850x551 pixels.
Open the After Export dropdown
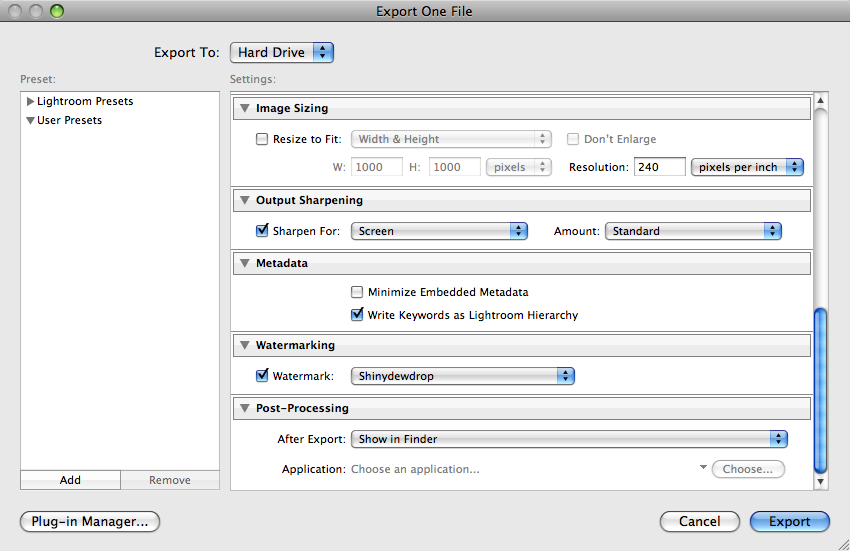tap(569, 439)
